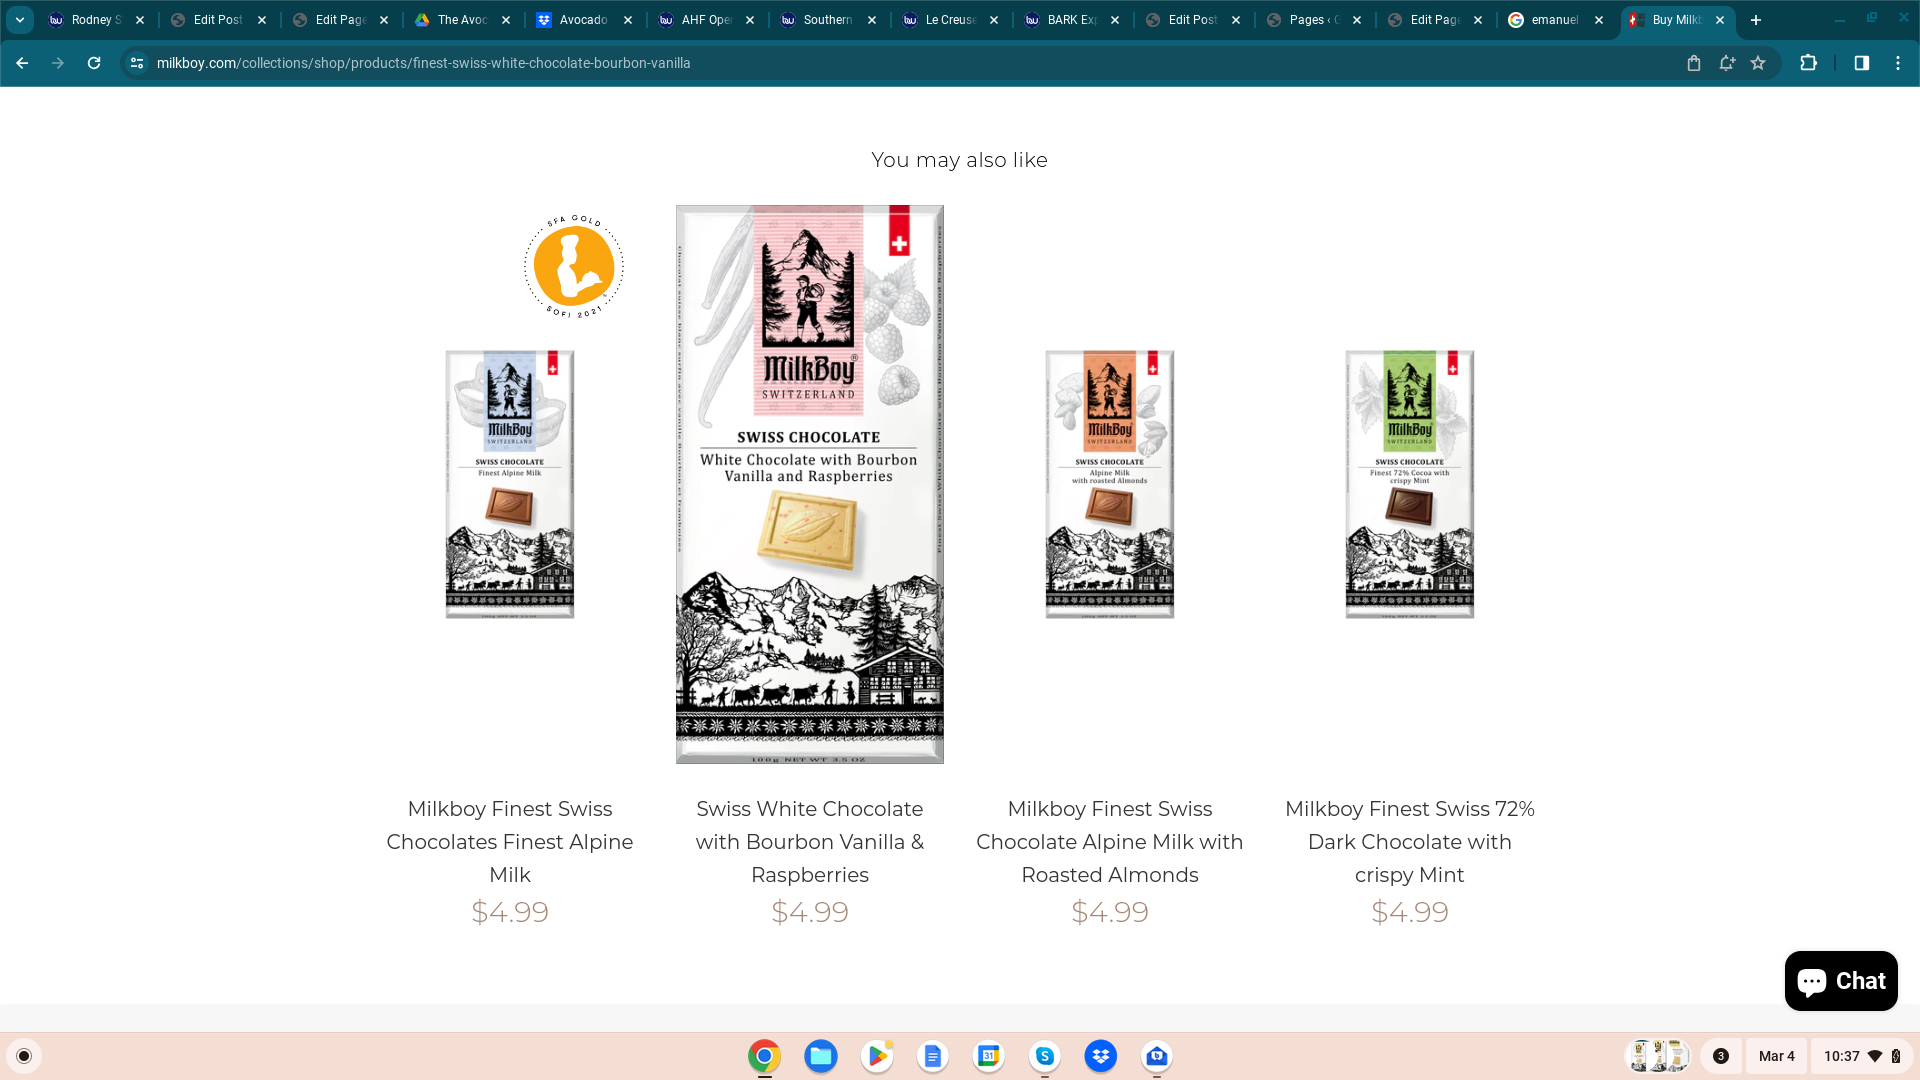
Task: Open Dropbox from the shelf
Action: 1101,1056
